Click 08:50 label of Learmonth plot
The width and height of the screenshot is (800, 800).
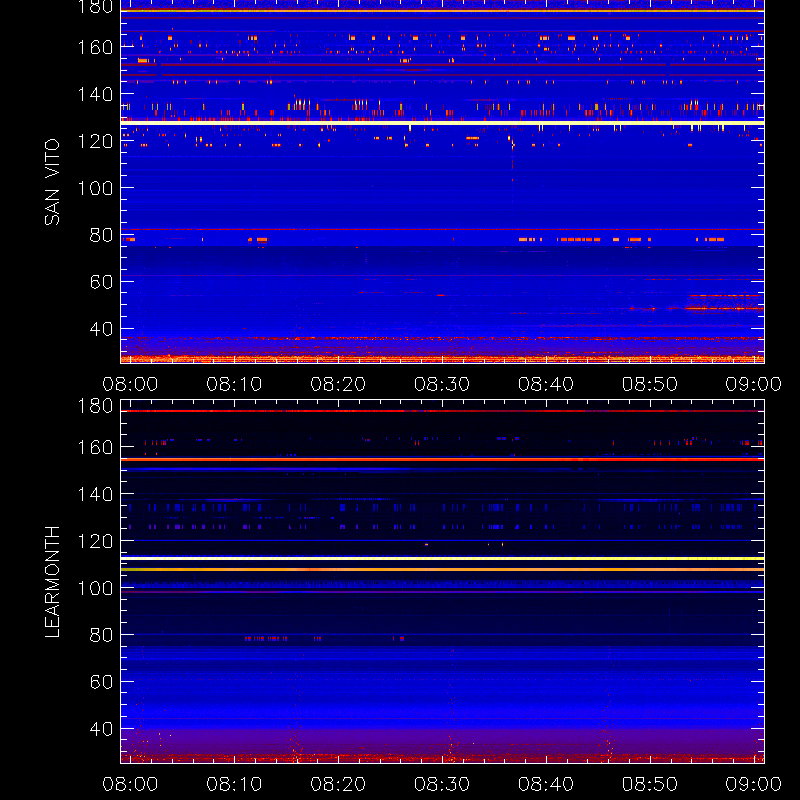pyautogui.click(x=650, y=784)
